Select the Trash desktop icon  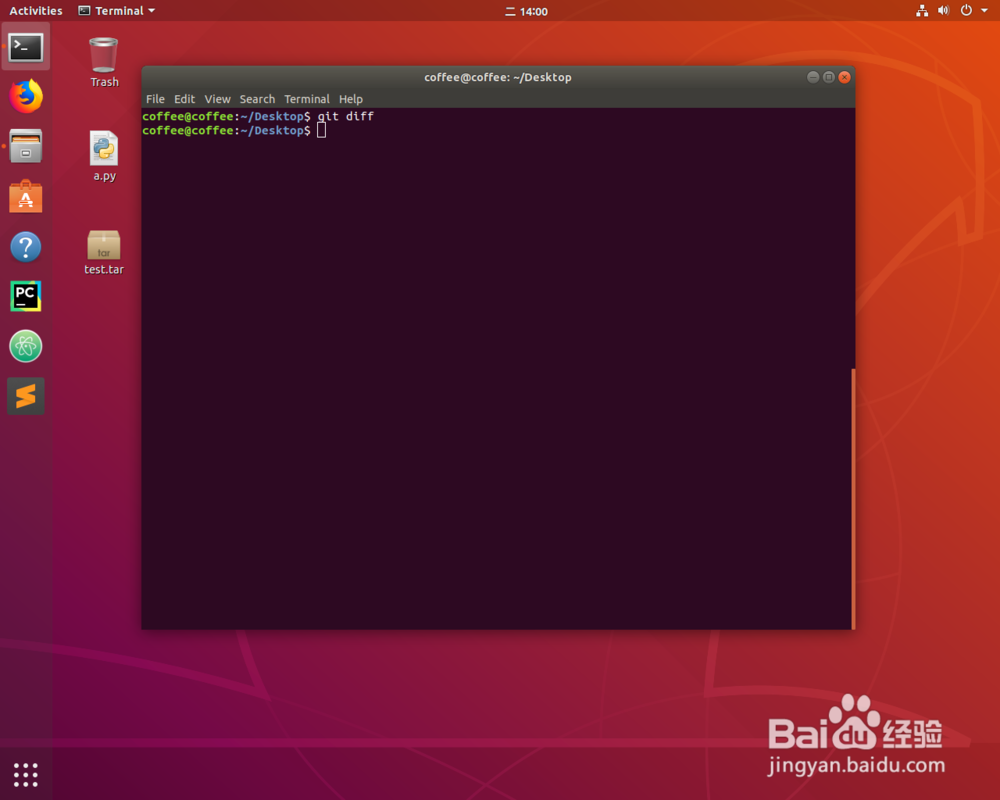tap(104, 63)
